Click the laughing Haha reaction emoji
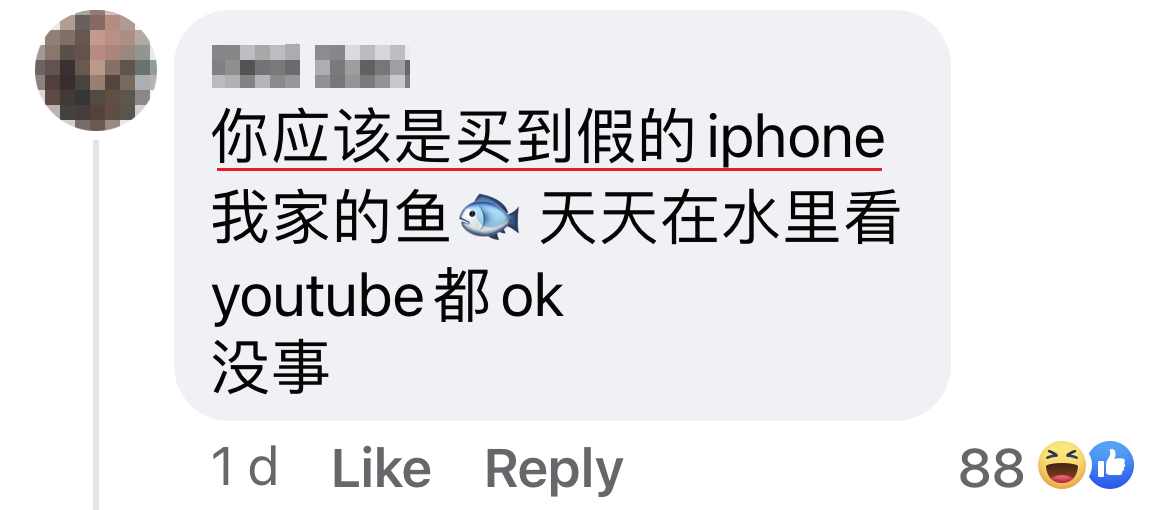Screen dimensions: 1170x510 click(x=1063, y=466)
